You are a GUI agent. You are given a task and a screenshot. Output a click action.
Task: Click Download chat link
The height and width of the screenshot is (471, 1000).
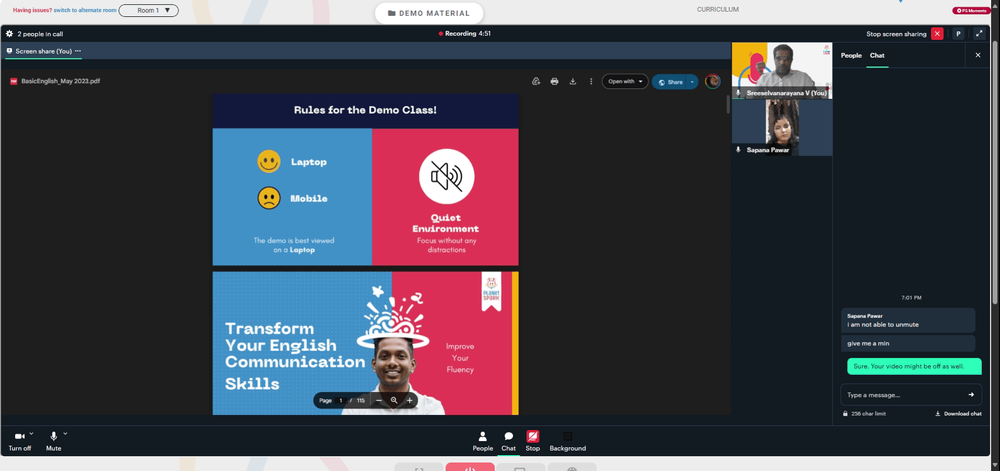coord(958,414)
